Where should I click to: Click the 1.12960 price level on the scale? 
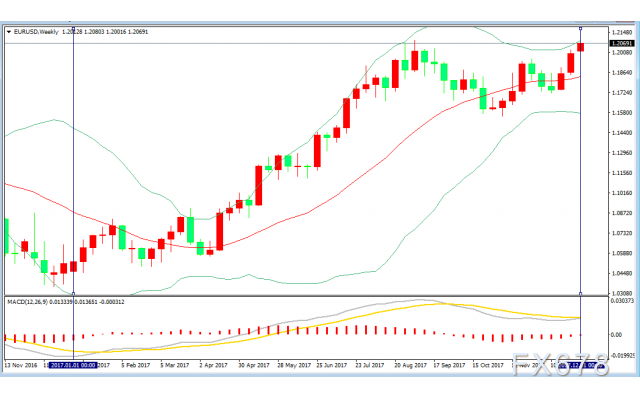point(622,153)
